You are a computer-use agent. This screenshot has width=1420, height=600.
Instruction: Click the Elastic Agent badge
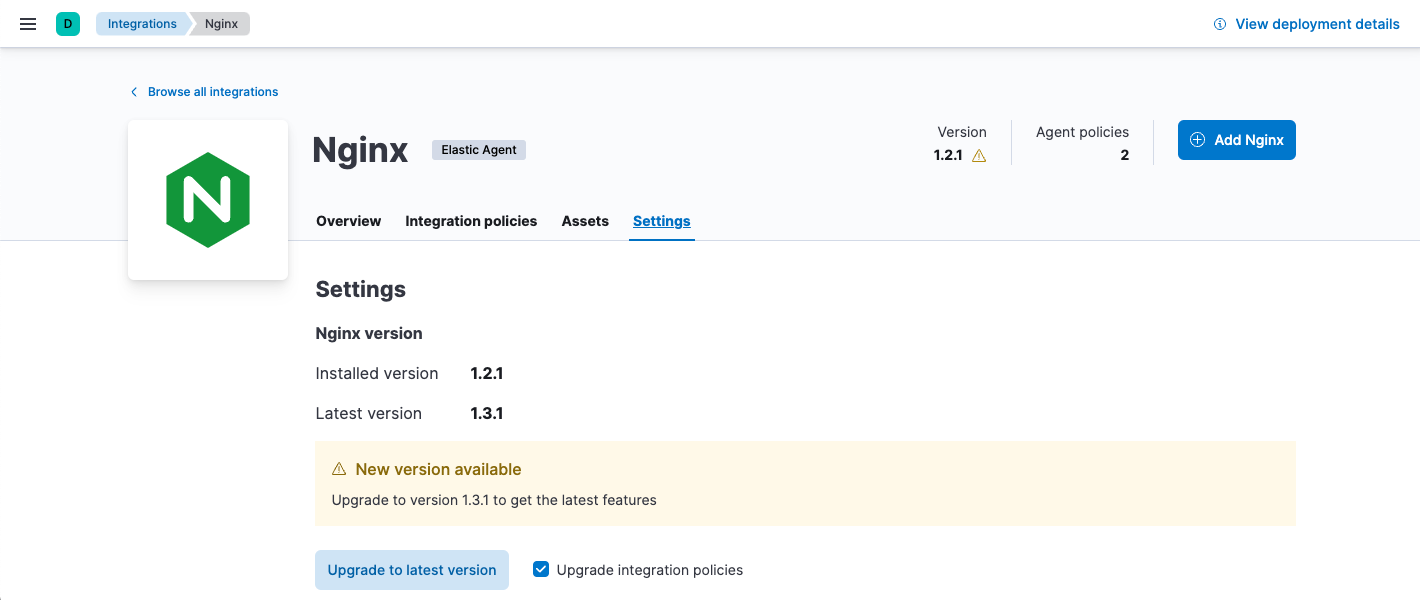(x=478, y=150)
